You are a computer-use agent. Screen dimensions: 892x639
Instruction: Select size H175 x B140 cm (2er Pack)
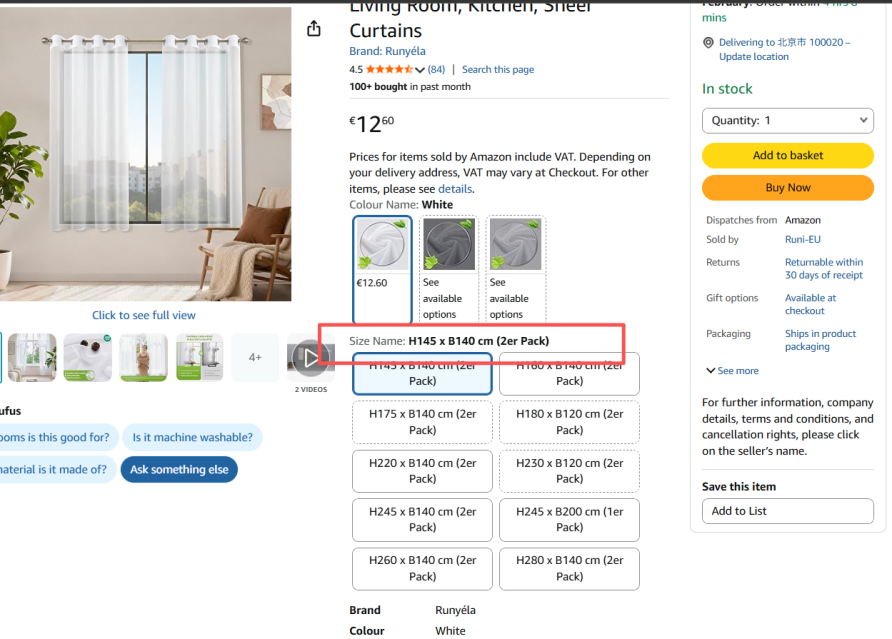422,422
